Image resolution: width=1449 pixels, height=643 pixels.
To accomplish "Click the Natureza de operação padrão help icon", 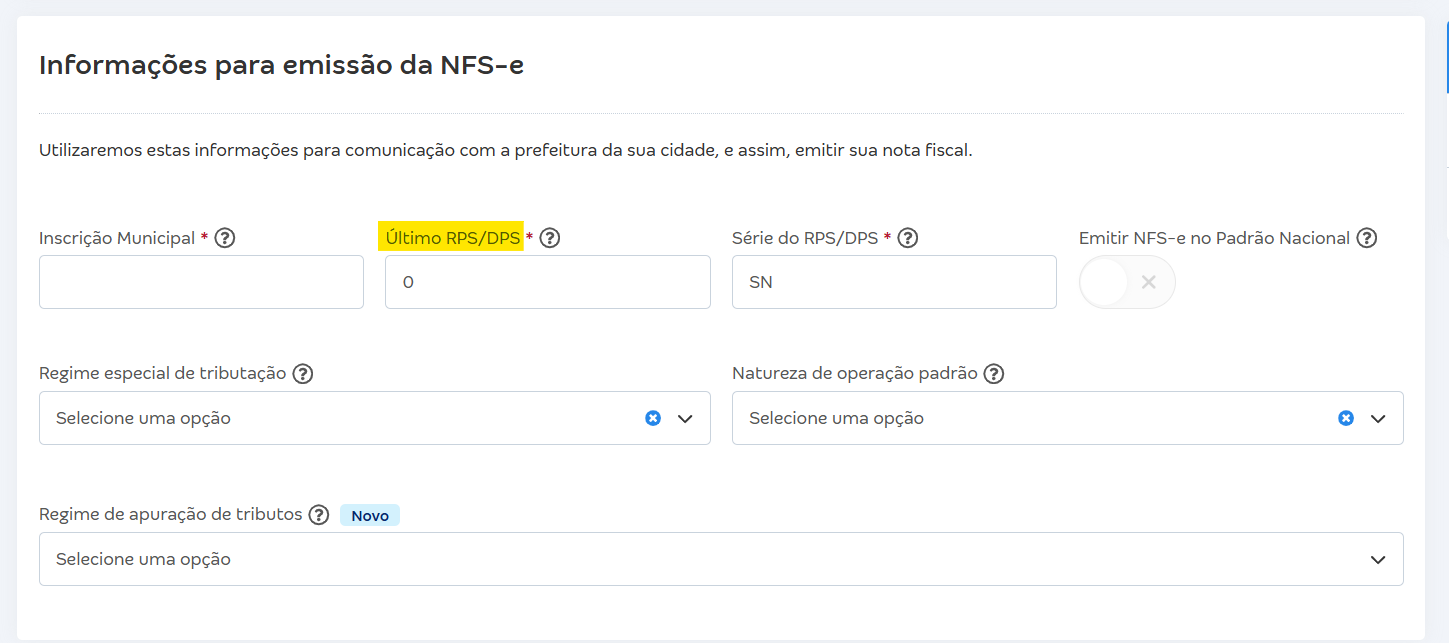I will pos(994,372).
